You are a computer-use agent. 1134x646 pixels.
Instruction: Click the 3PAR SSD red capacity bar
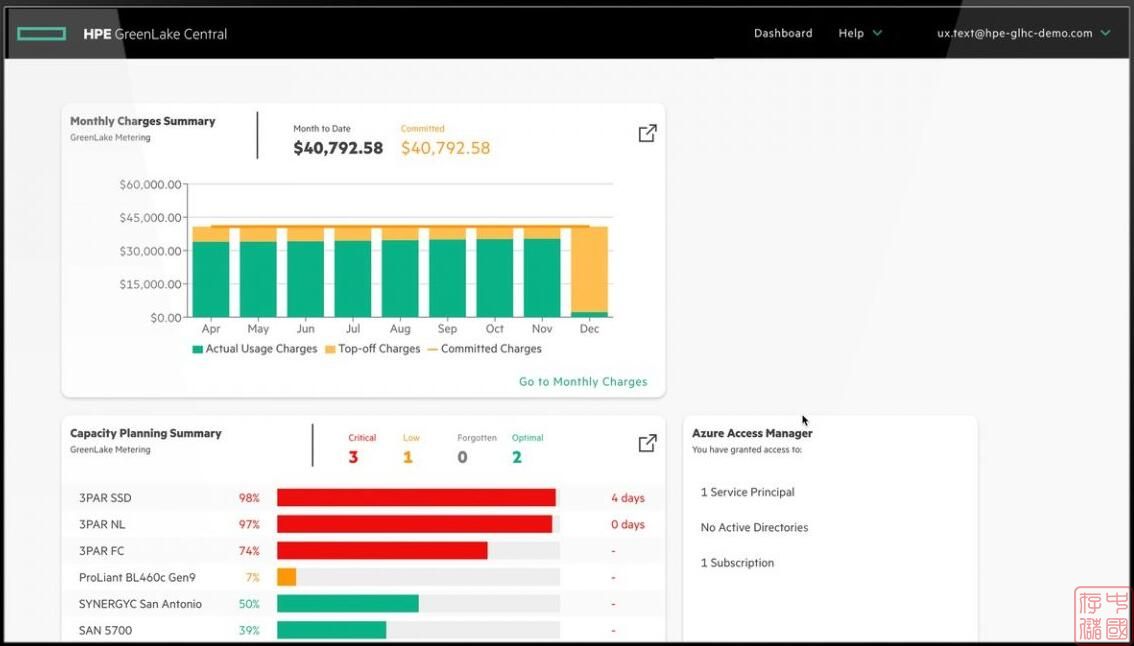(x=415, y=498)
